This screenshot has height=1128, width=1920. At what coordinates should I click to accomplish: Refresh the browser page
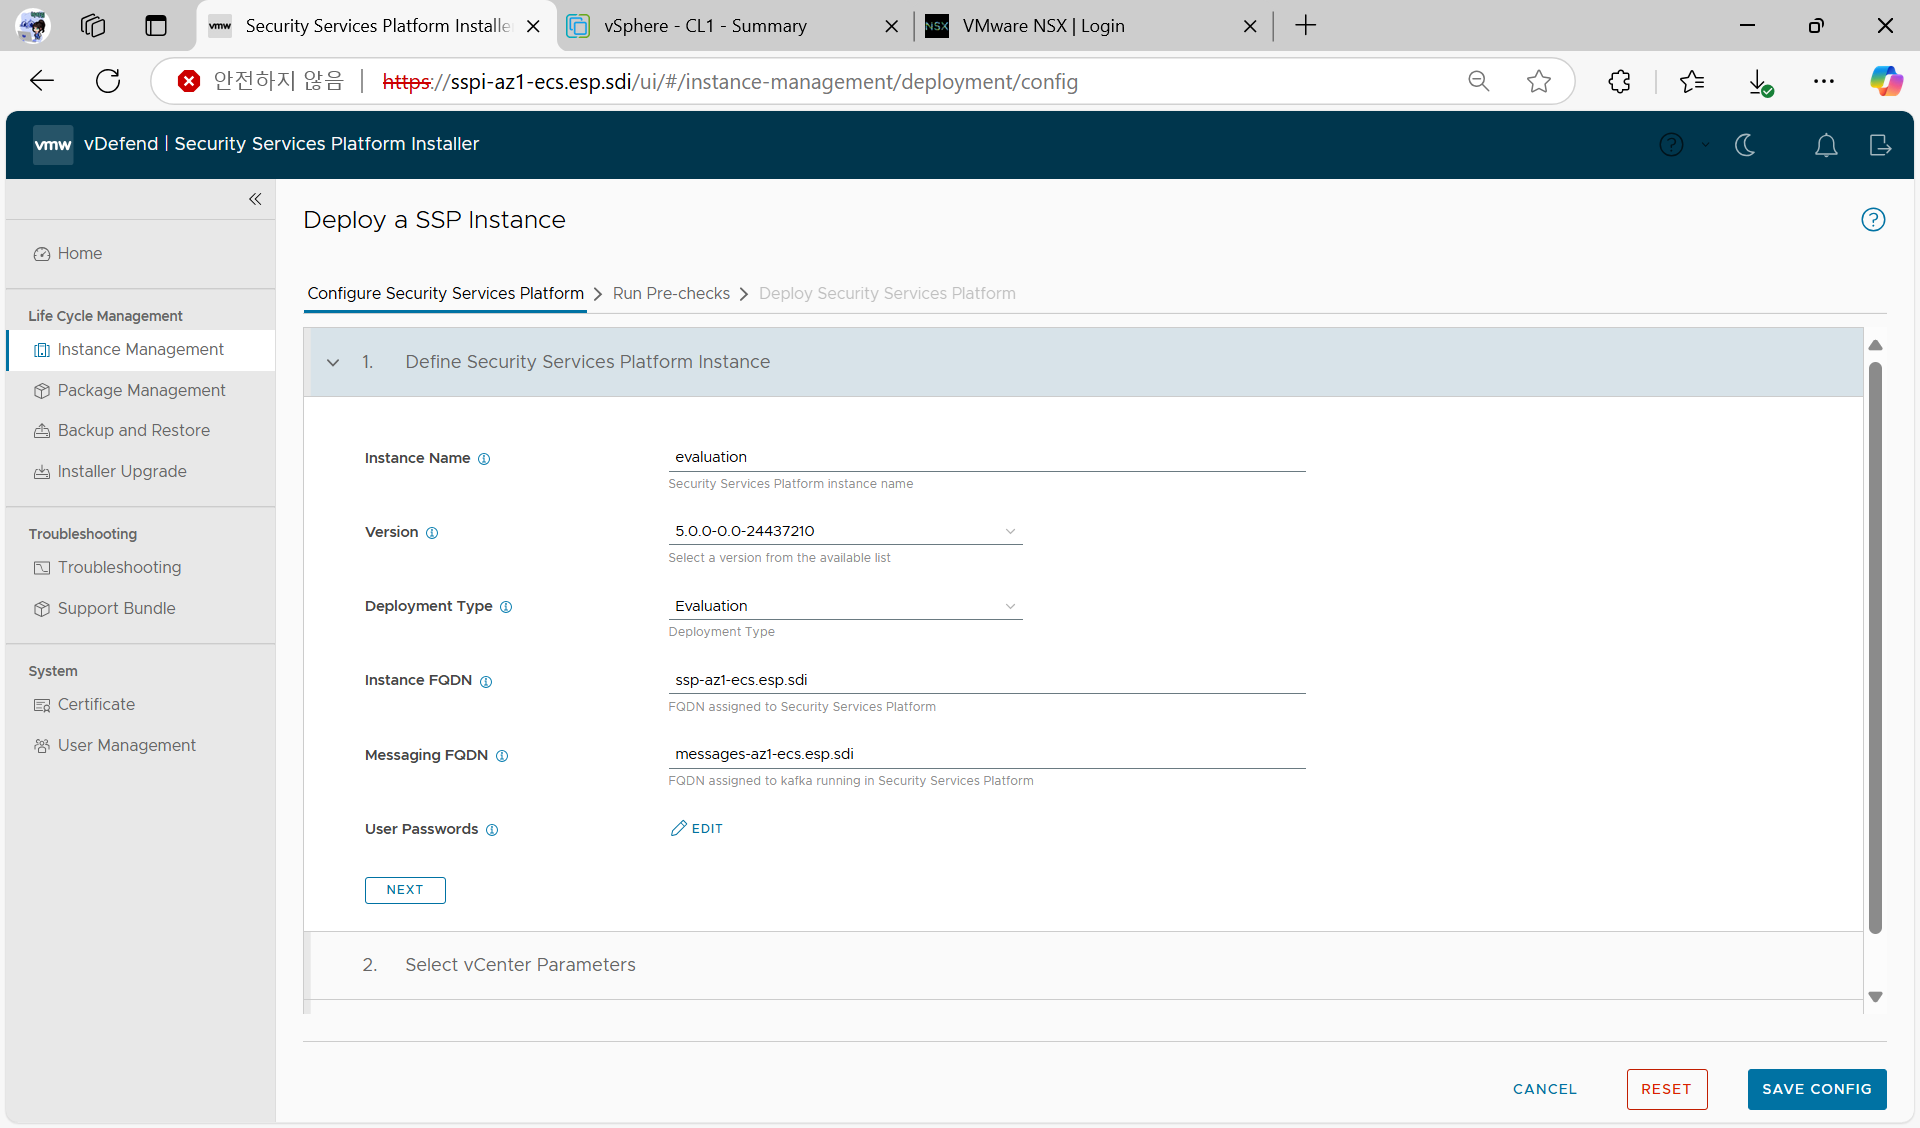pyautogui.click(x=108, y=81)
